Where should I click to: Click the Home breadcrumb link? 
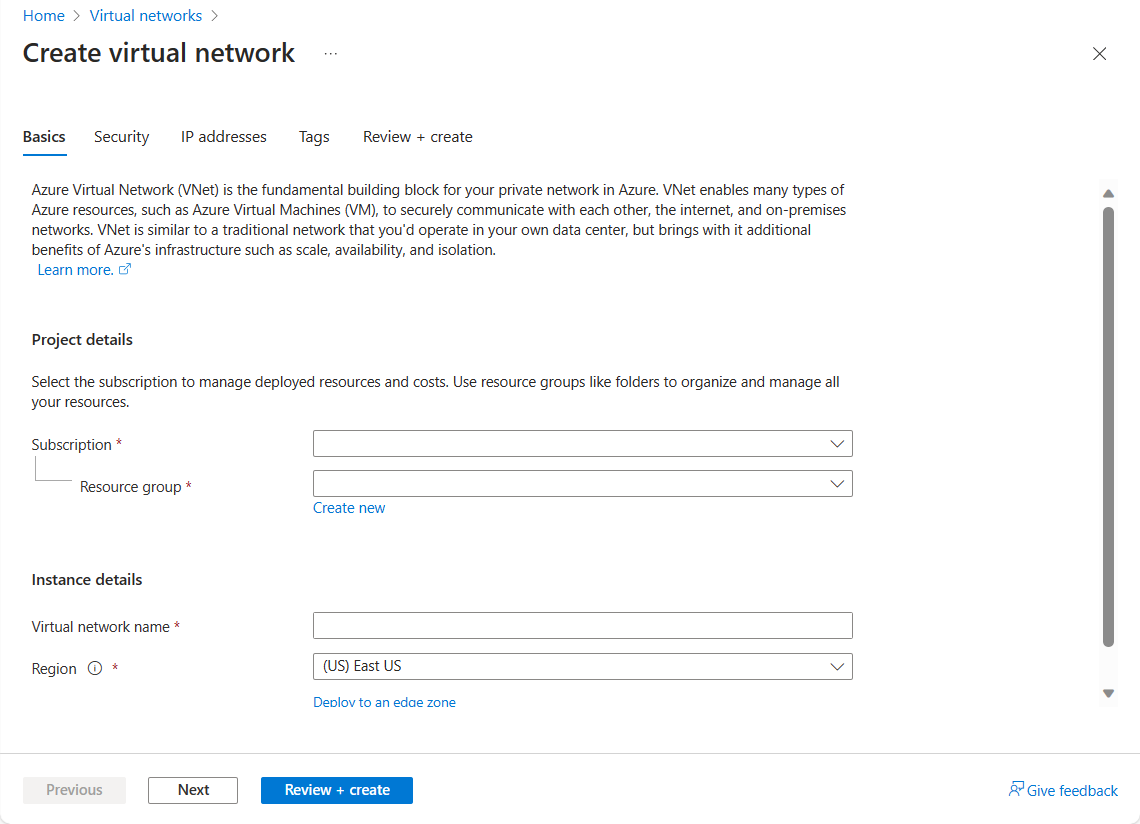[44, 16]
